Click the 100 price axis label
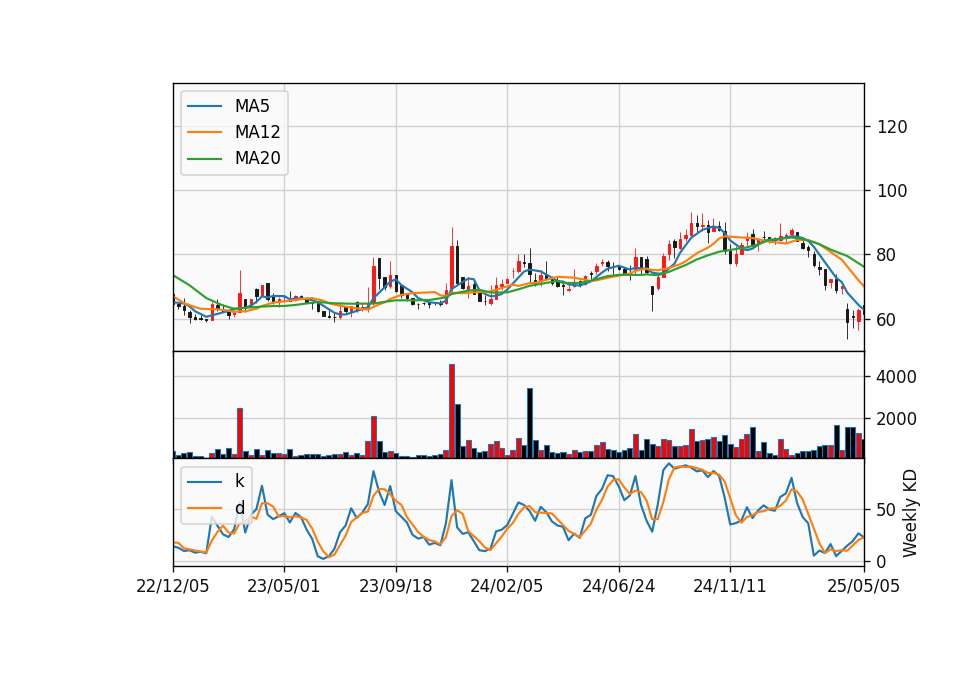The width and height of the screenshot is (960, 690). tap(892, 191)
